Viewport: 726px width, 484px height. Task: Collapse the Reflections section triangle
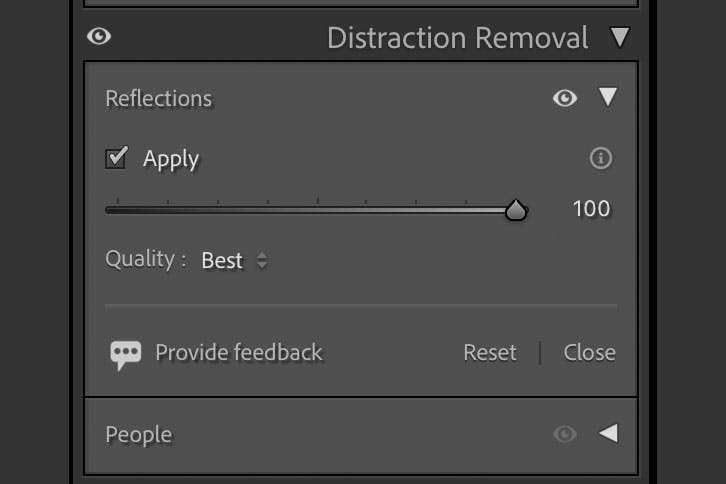(607, 97)
